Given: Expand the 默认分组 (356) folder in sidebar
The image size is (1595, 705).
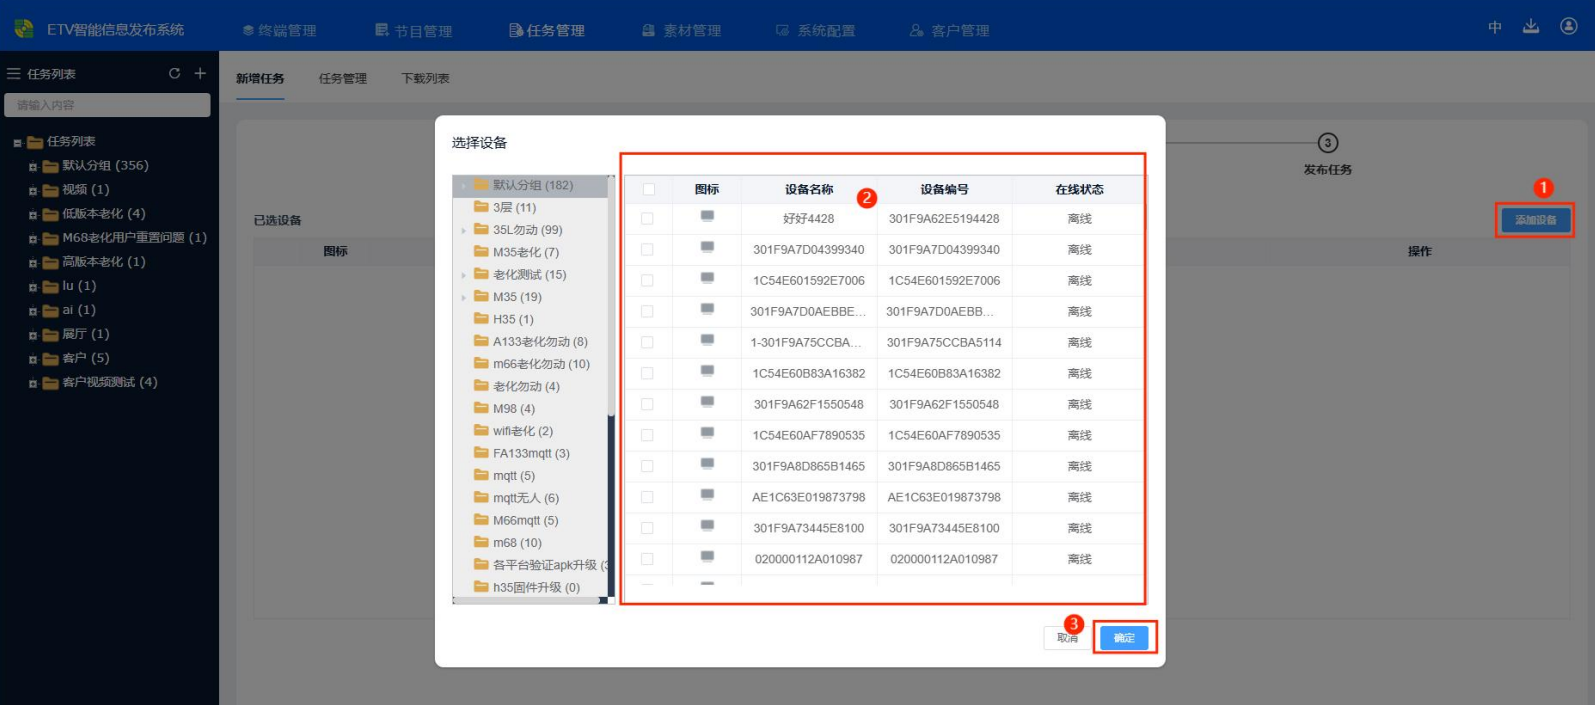Looking at the screenshot, I should [33, 166].
